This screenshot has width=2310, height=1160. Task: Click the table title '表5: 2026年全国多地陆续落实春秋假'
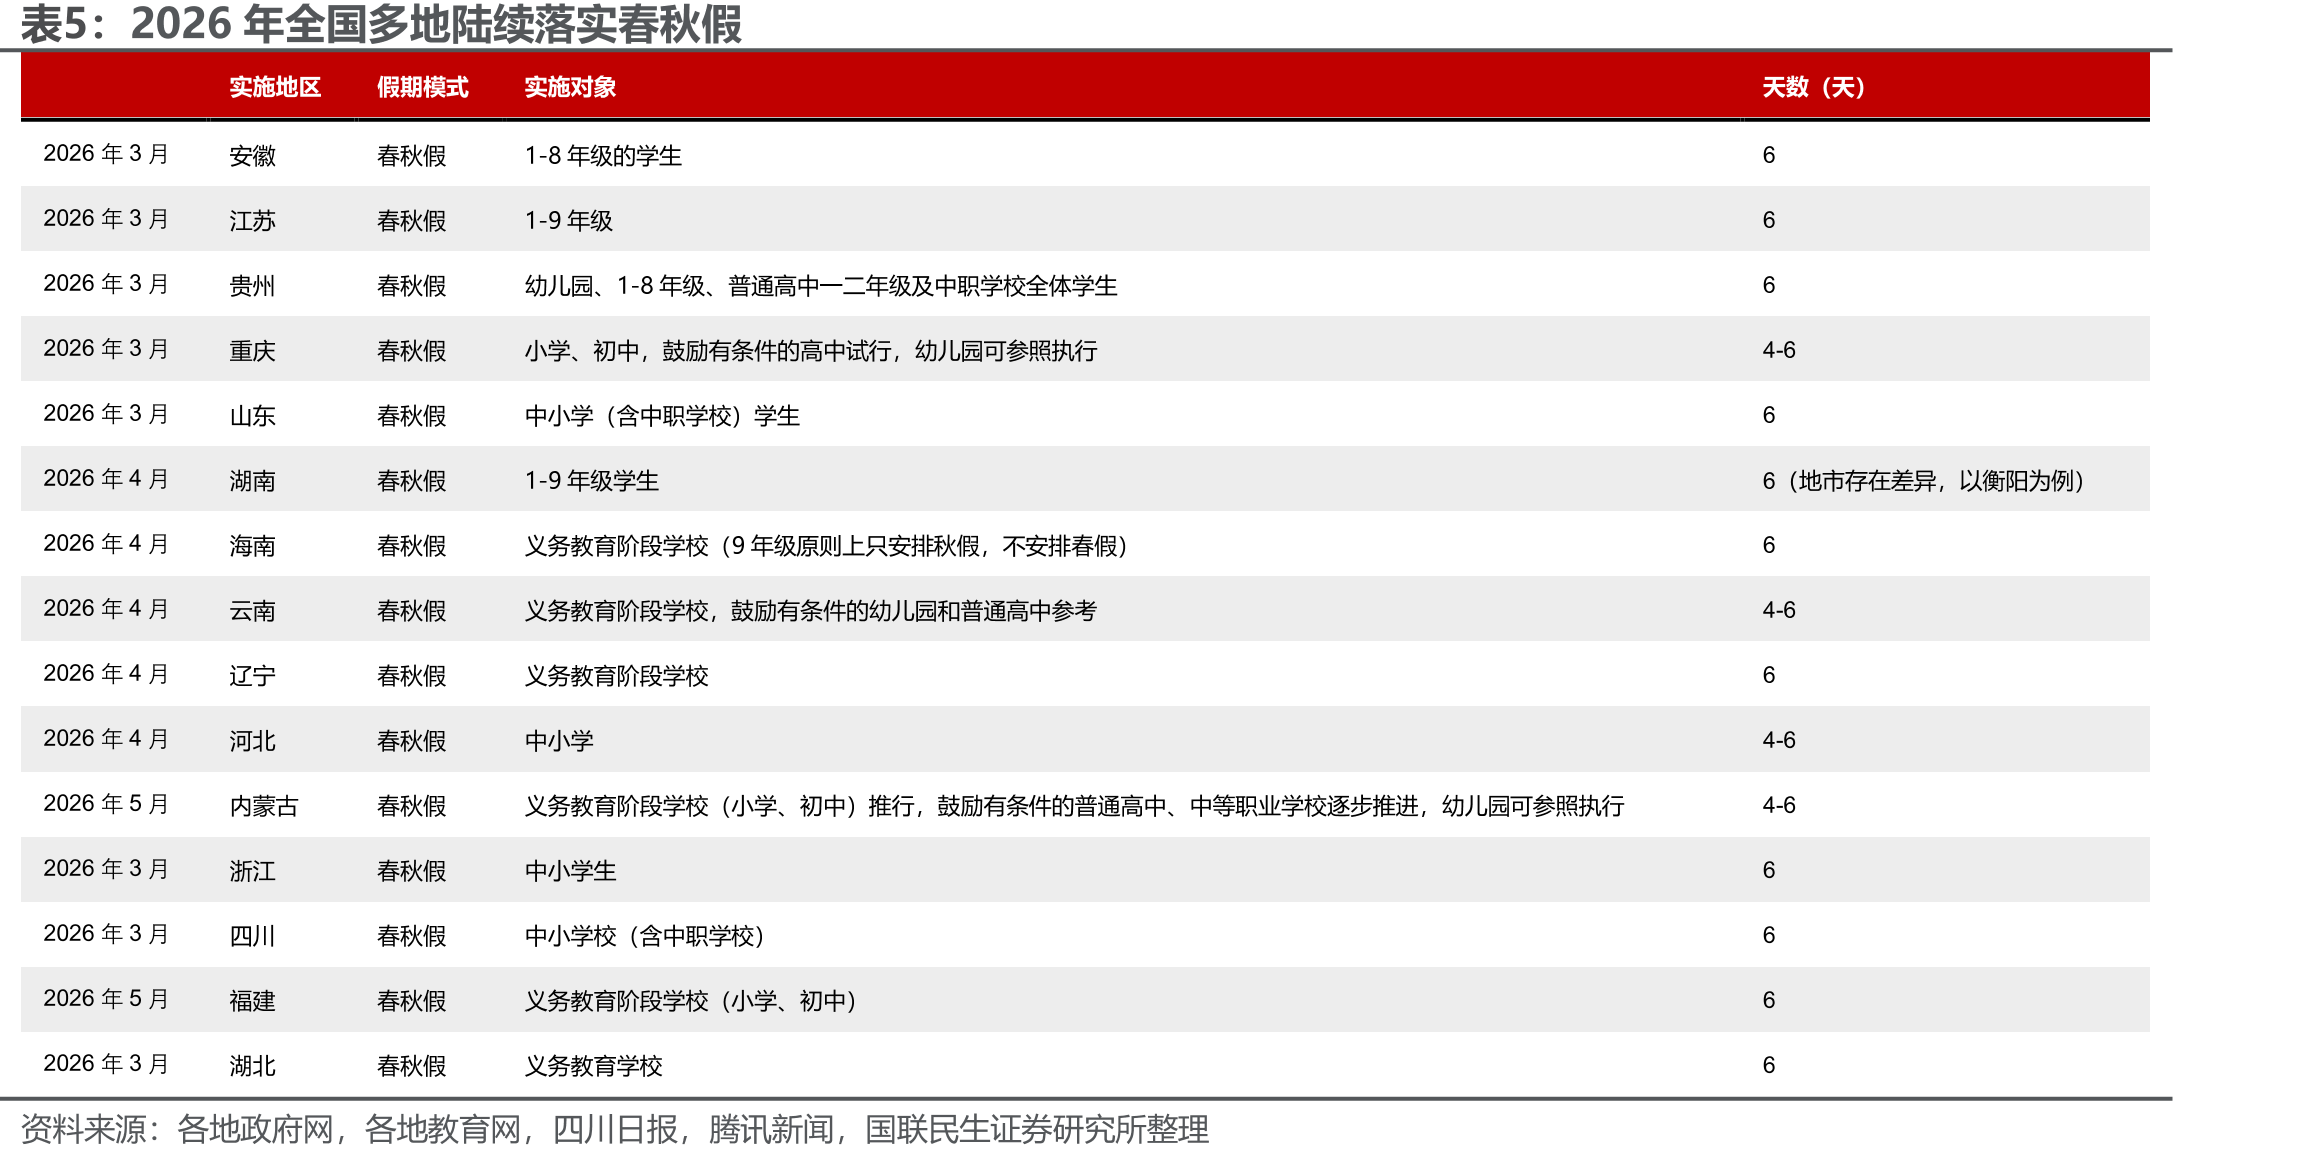[x=381, y=24]
